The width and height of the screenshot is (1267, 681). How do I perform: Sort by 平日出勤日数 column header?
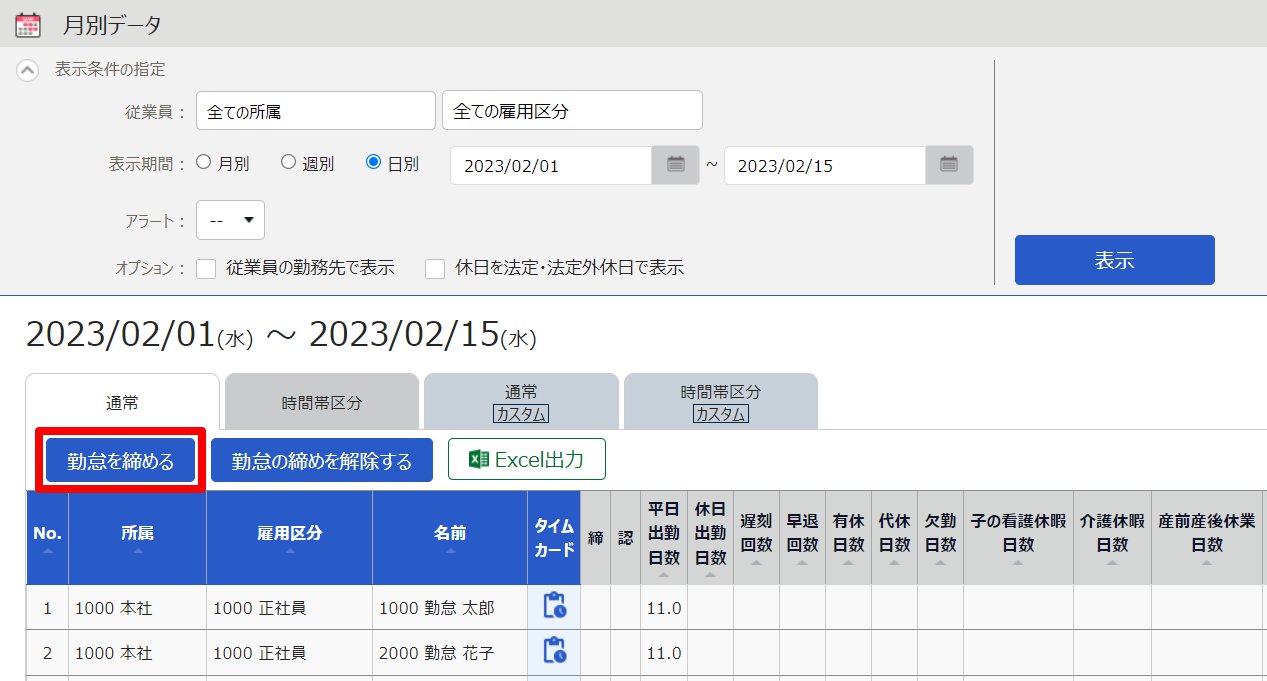coord(664,538)
